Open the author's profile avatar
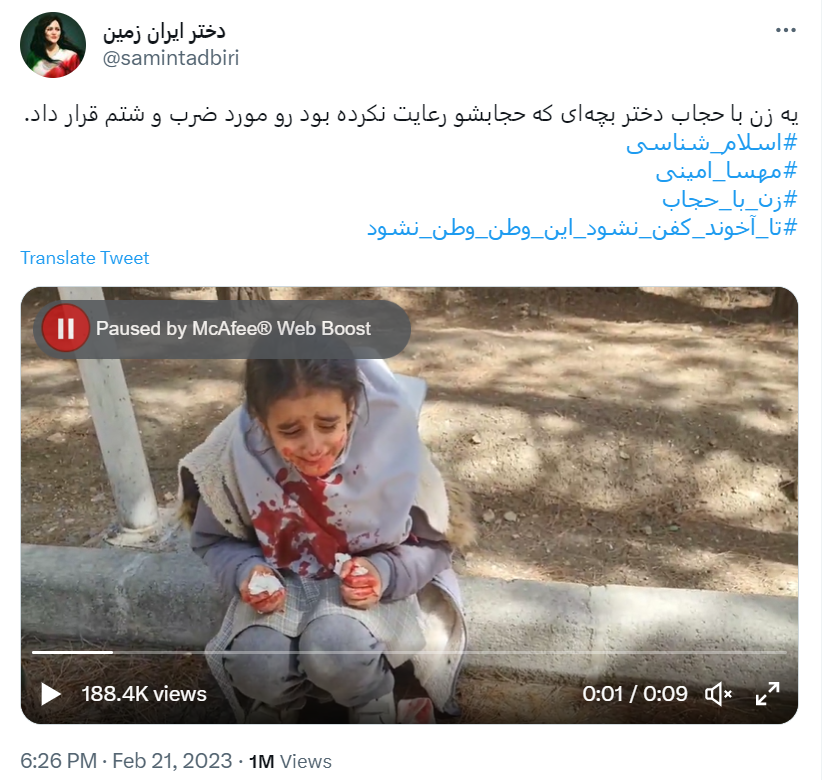The image size is (822, 780). coord(53,45)
